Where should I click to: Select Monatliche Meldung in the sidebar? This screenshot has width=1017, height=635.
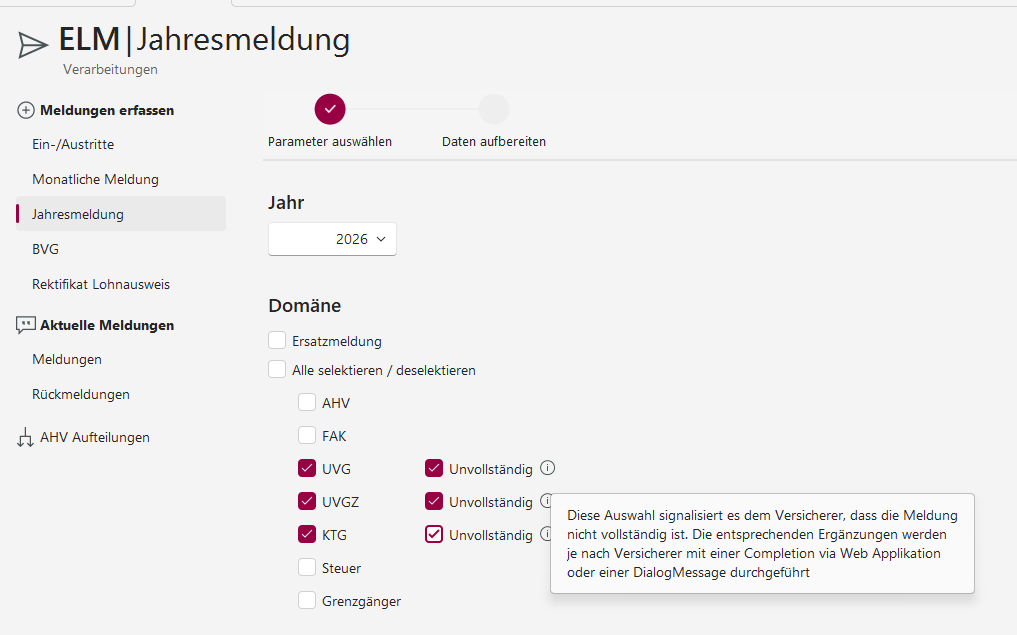(95, 179)
